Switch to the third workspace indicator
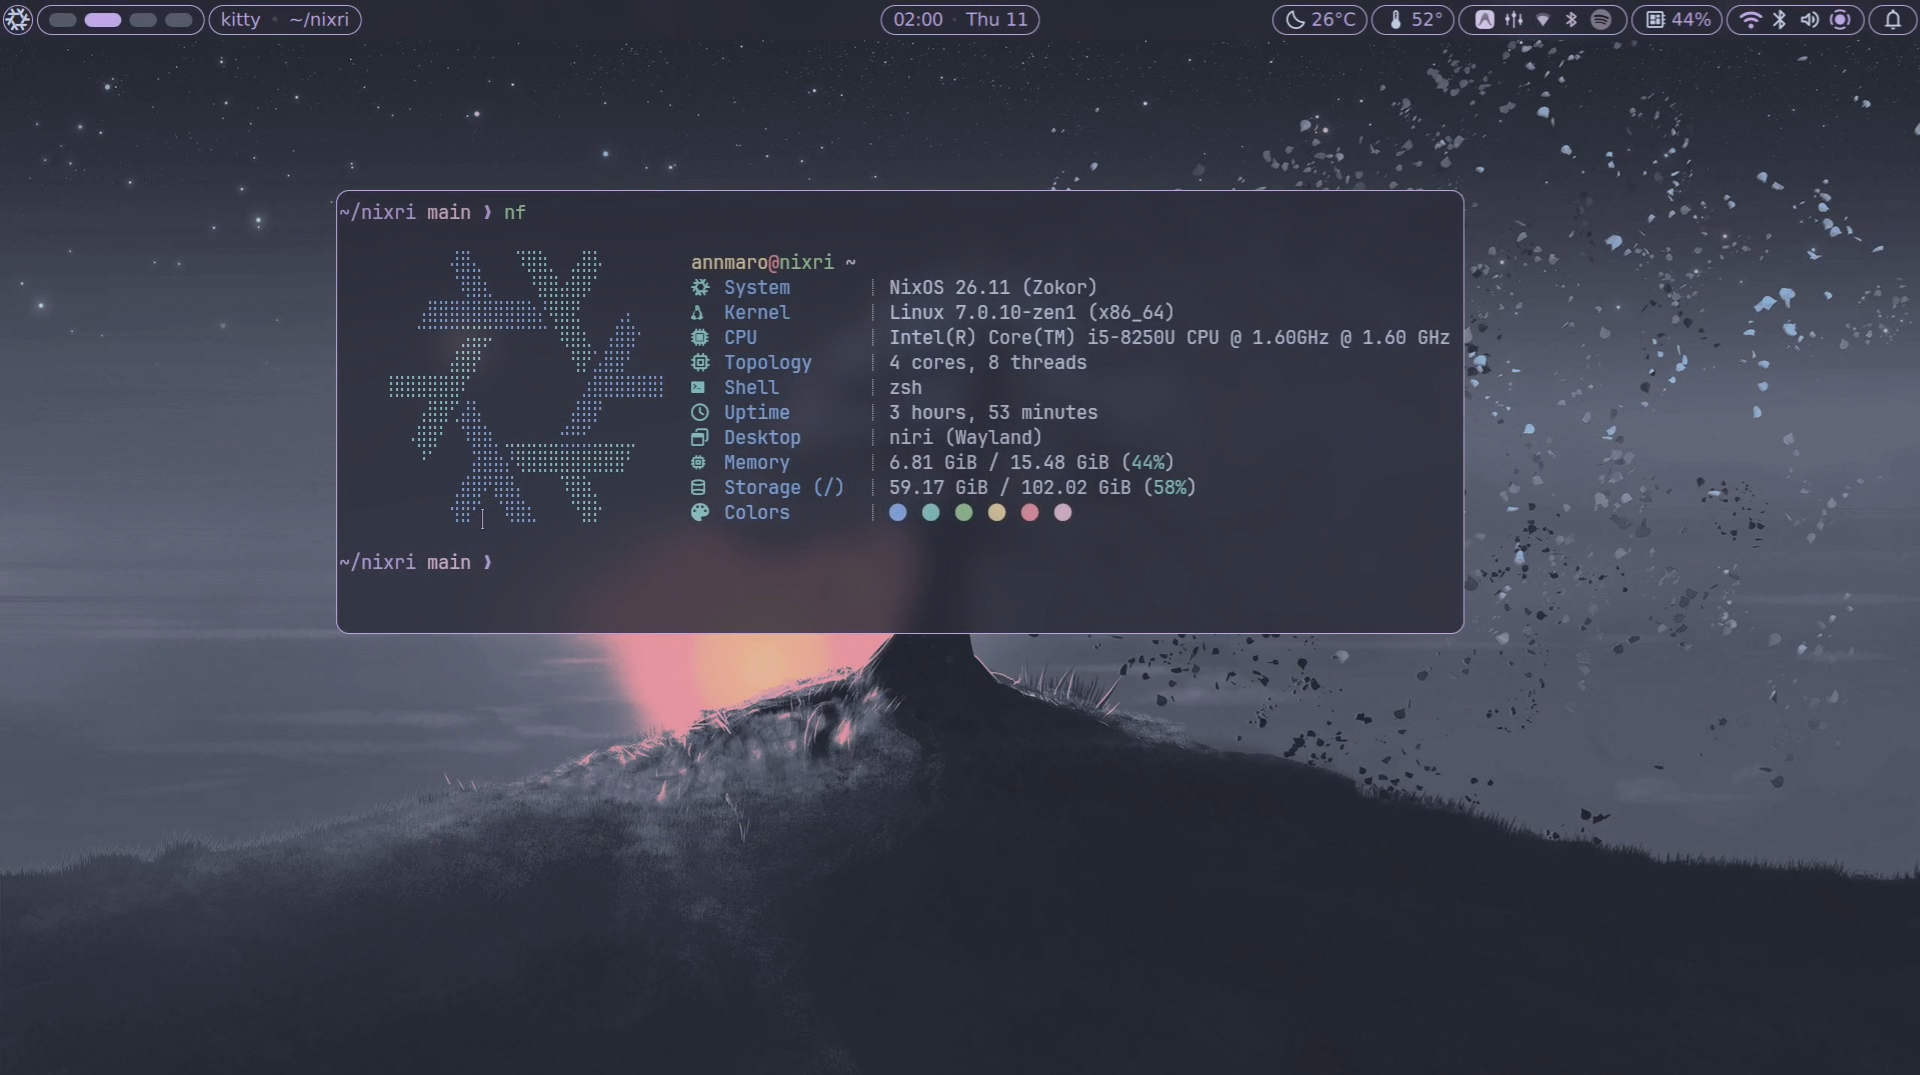Viewport: 1920px width, 1075px height. click(x=143, y=20)
